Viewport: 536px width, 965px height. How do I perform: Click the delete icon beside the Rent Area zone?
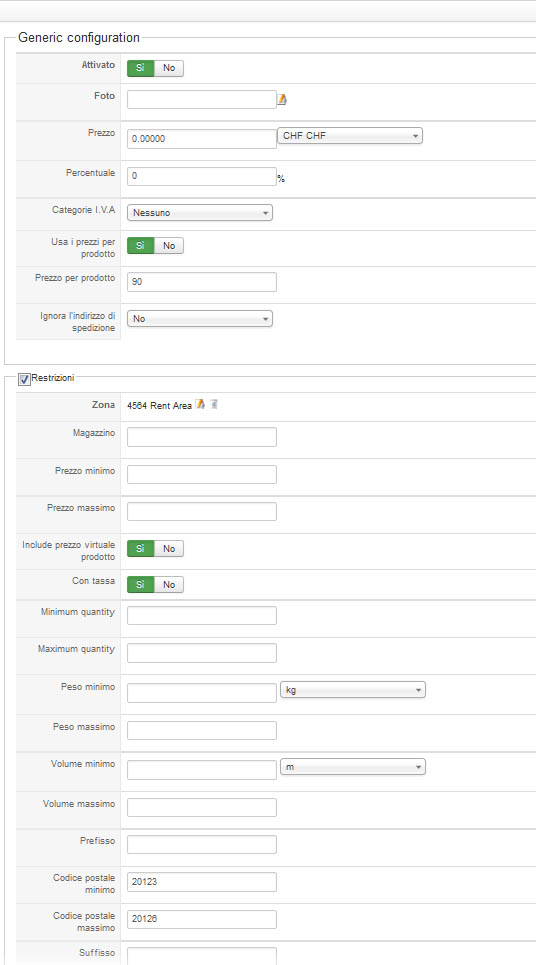214,404
